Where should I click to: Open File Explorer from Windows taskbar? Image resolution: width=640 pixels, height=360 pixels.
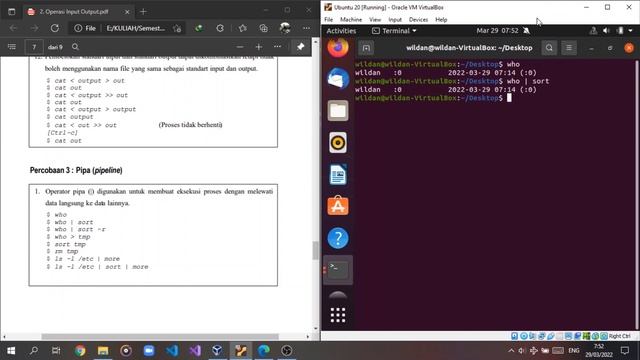(x=103, y=351)
